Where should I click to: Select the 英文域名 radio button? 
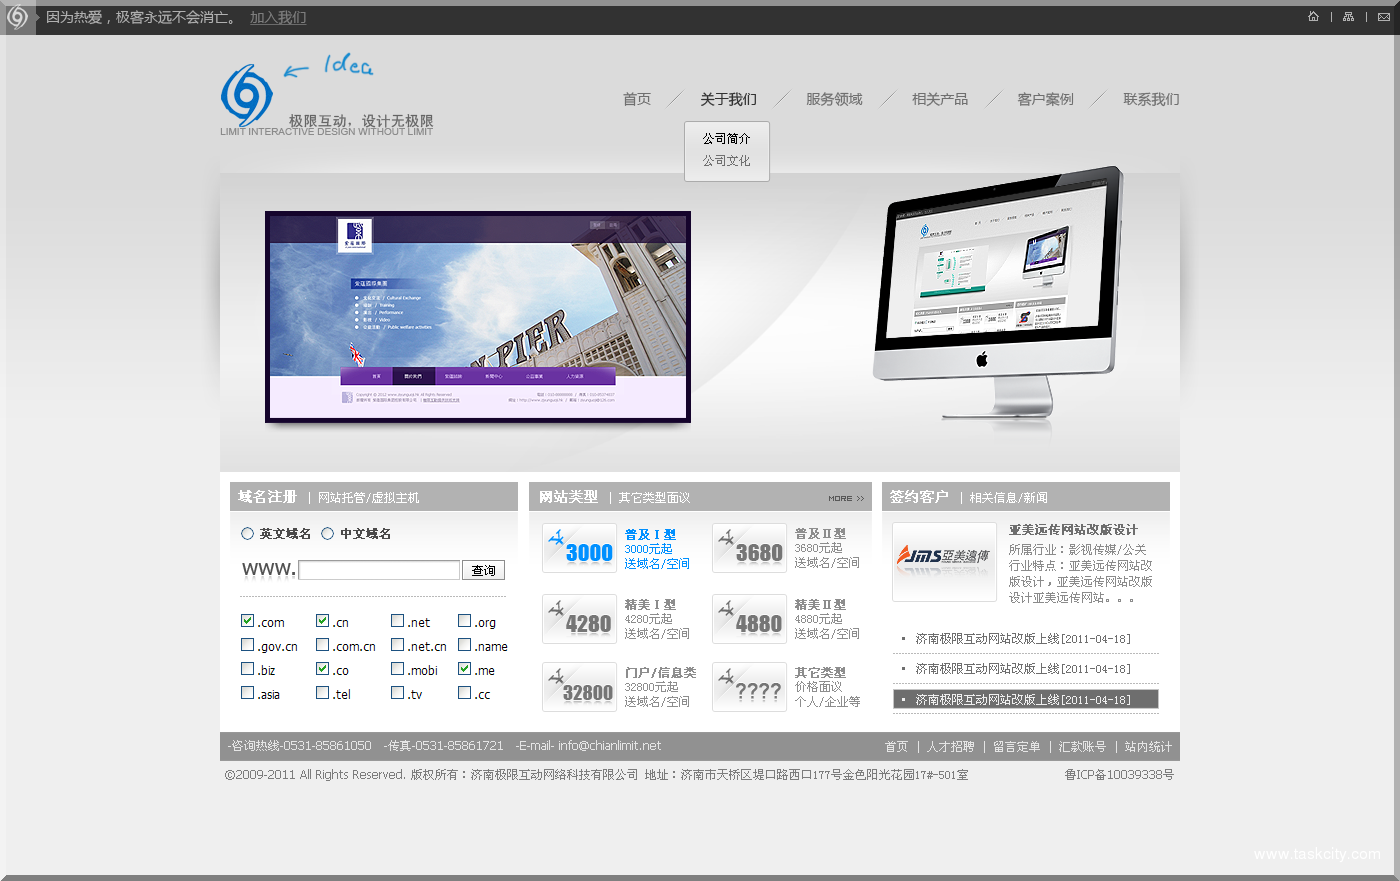pyautogui.click(x=248, y=534)
